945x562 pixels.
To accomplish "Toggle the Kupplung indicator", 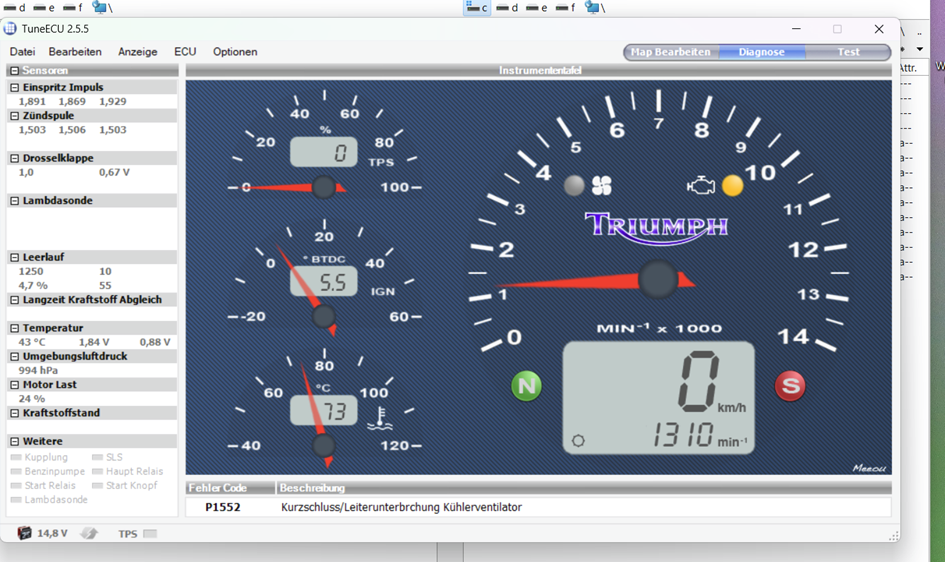I will [x=16, y=457].
